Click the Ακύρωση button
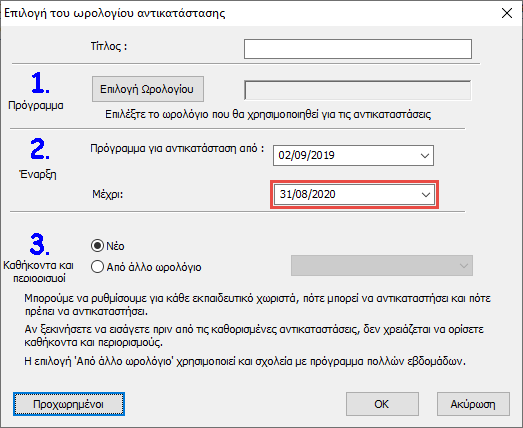The image size is (523, 428). click(473, 404)
